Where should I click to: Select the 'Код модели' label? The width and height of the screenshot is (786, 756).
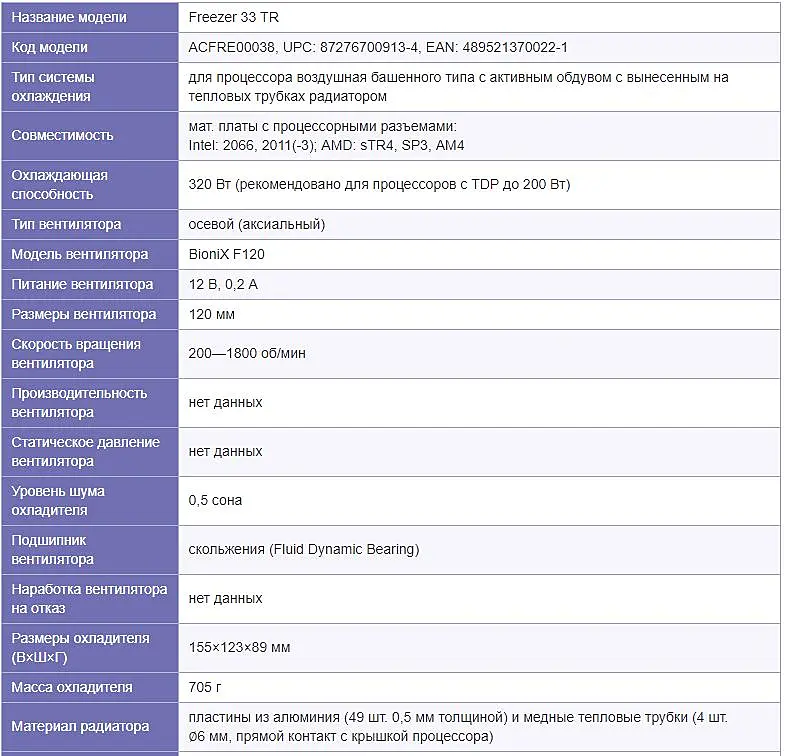click(49, 48)
